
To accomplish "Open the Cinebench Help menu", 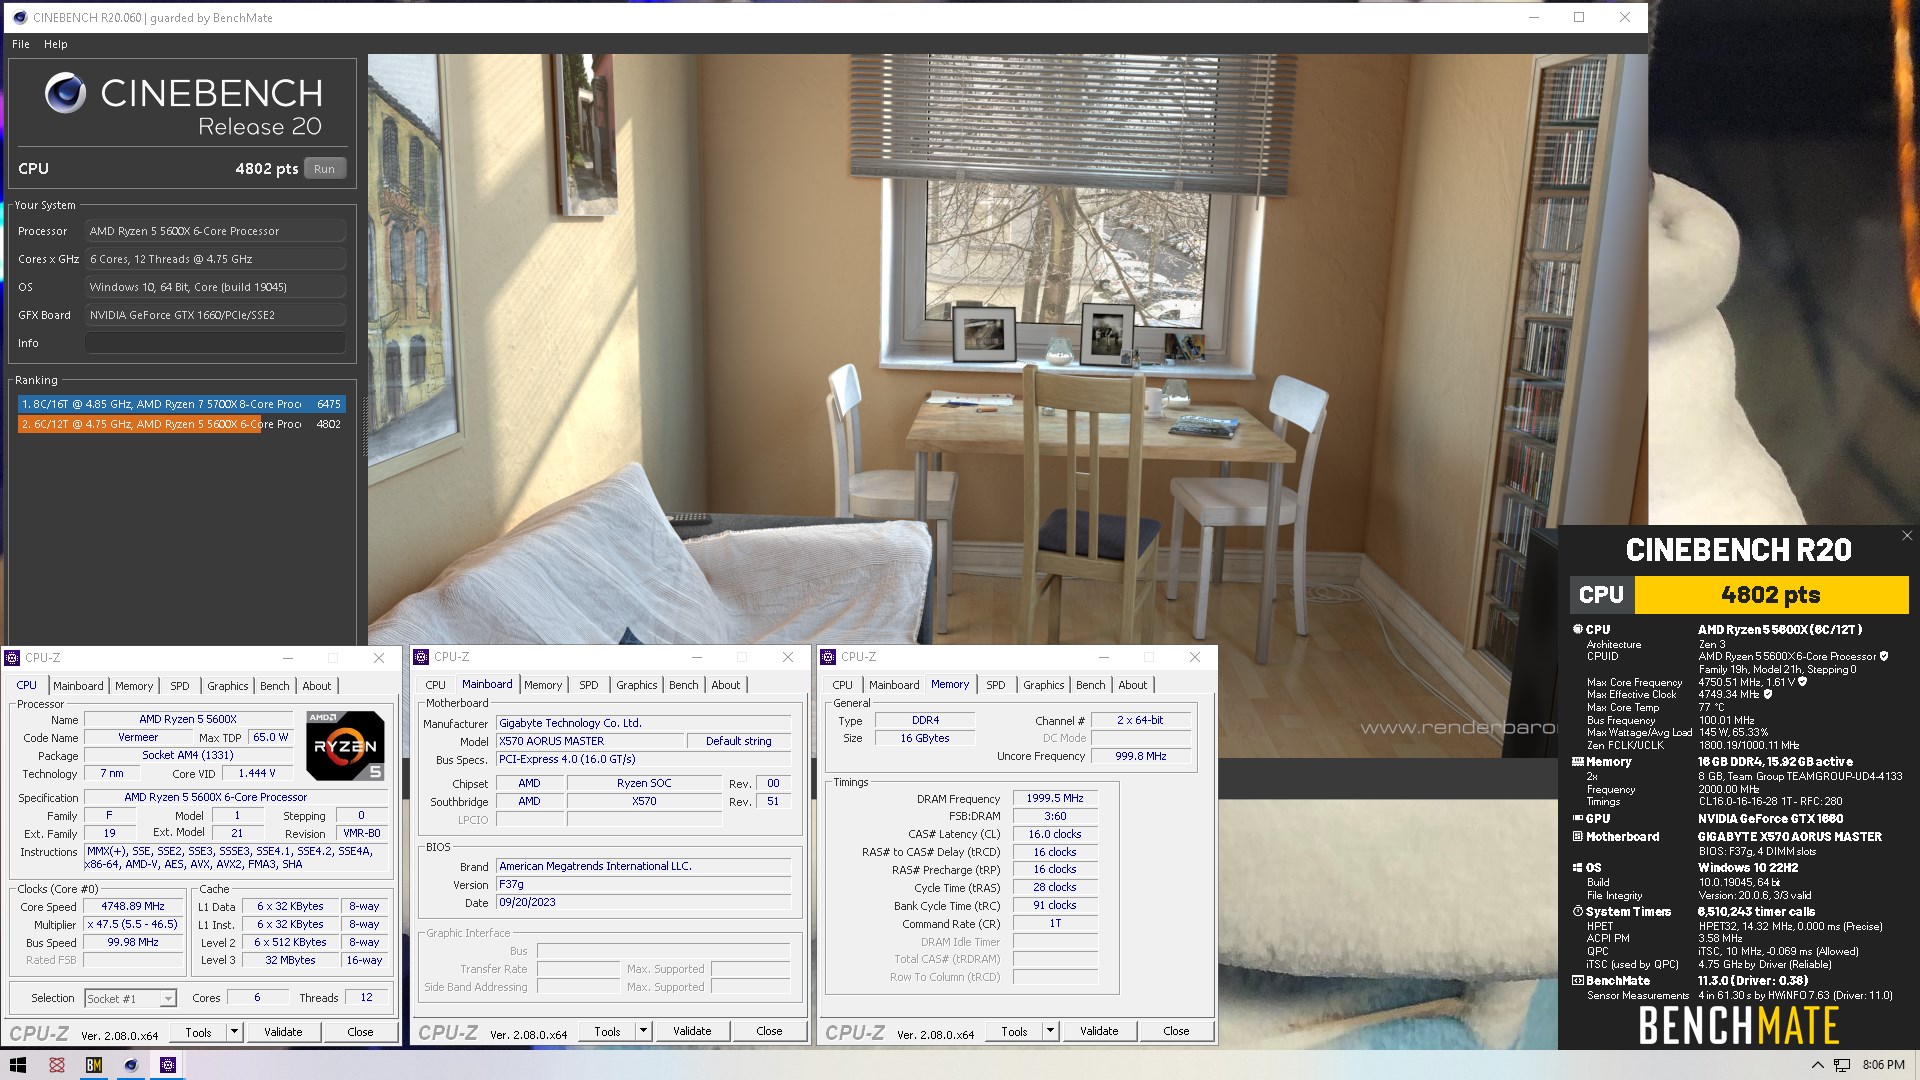I will pyautogui.click(x=56, y=44).
